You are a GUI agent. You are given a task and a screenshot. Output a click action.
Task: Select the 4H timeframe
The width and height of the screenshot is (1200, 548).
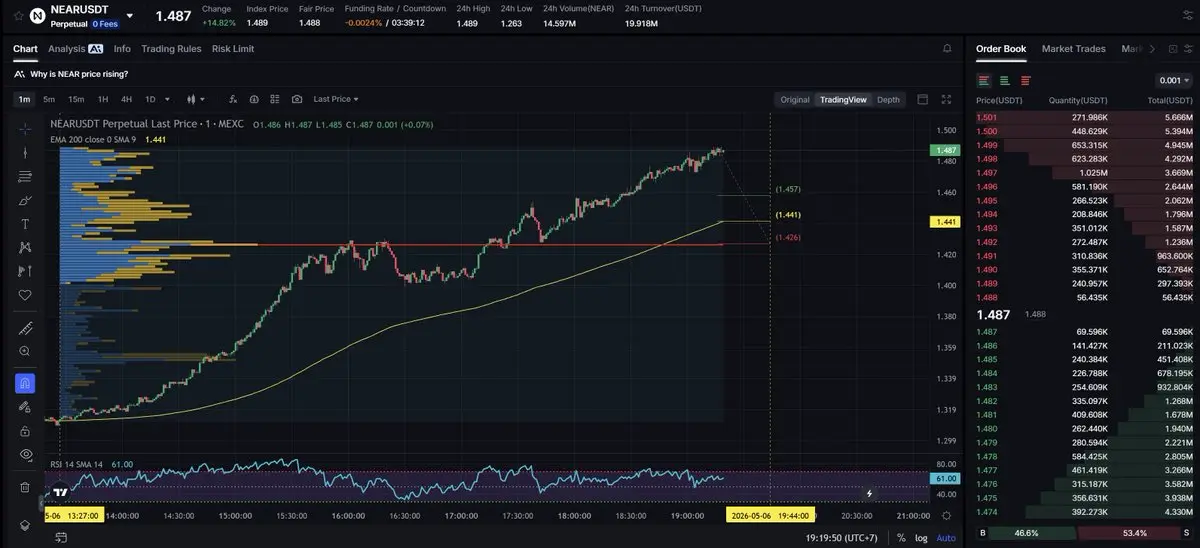tap(126, 99)
